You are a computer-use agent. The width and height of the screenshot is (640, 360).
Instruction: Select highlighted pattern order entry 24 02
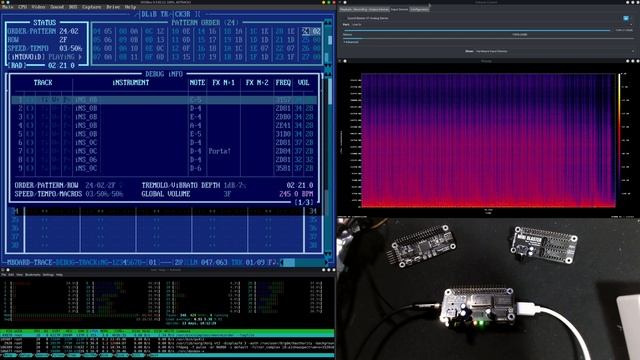(x=311, y=31)
